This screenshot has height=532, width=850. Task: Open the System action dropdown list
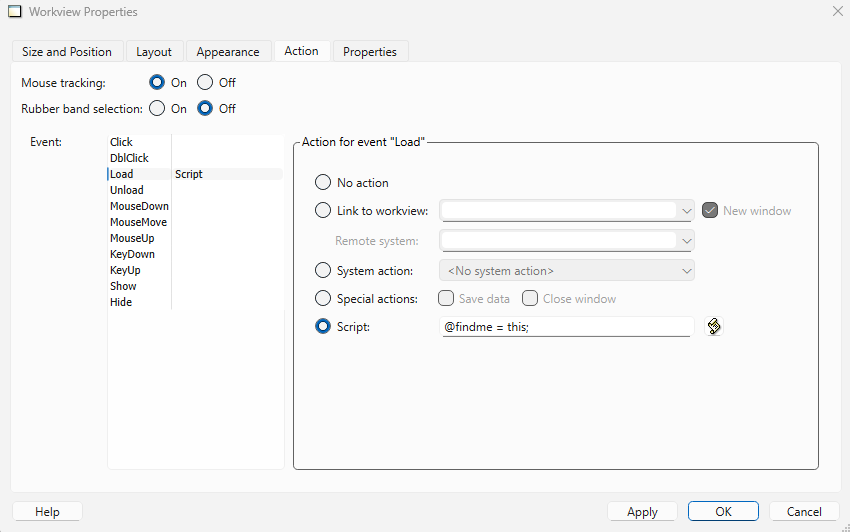[x=686, y=271]
